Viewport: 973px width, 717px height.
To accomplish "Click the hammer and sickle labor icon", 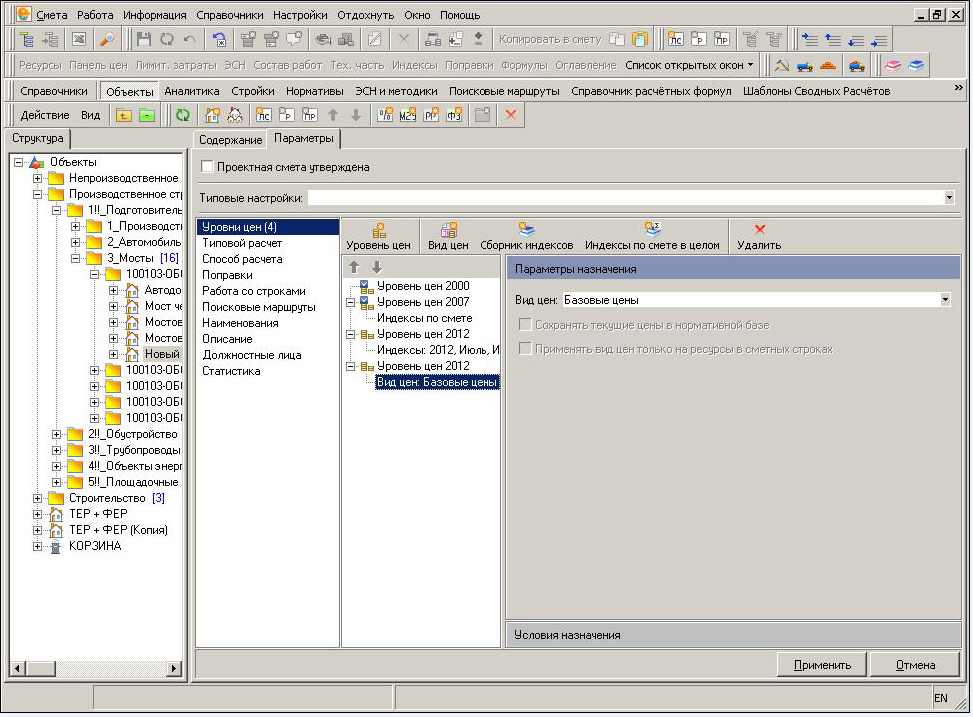I will tap(782, 65).
